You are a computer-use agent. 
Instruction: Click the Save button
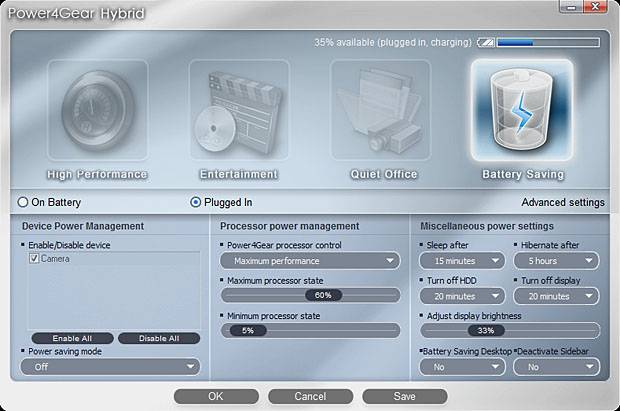(405, 396)
